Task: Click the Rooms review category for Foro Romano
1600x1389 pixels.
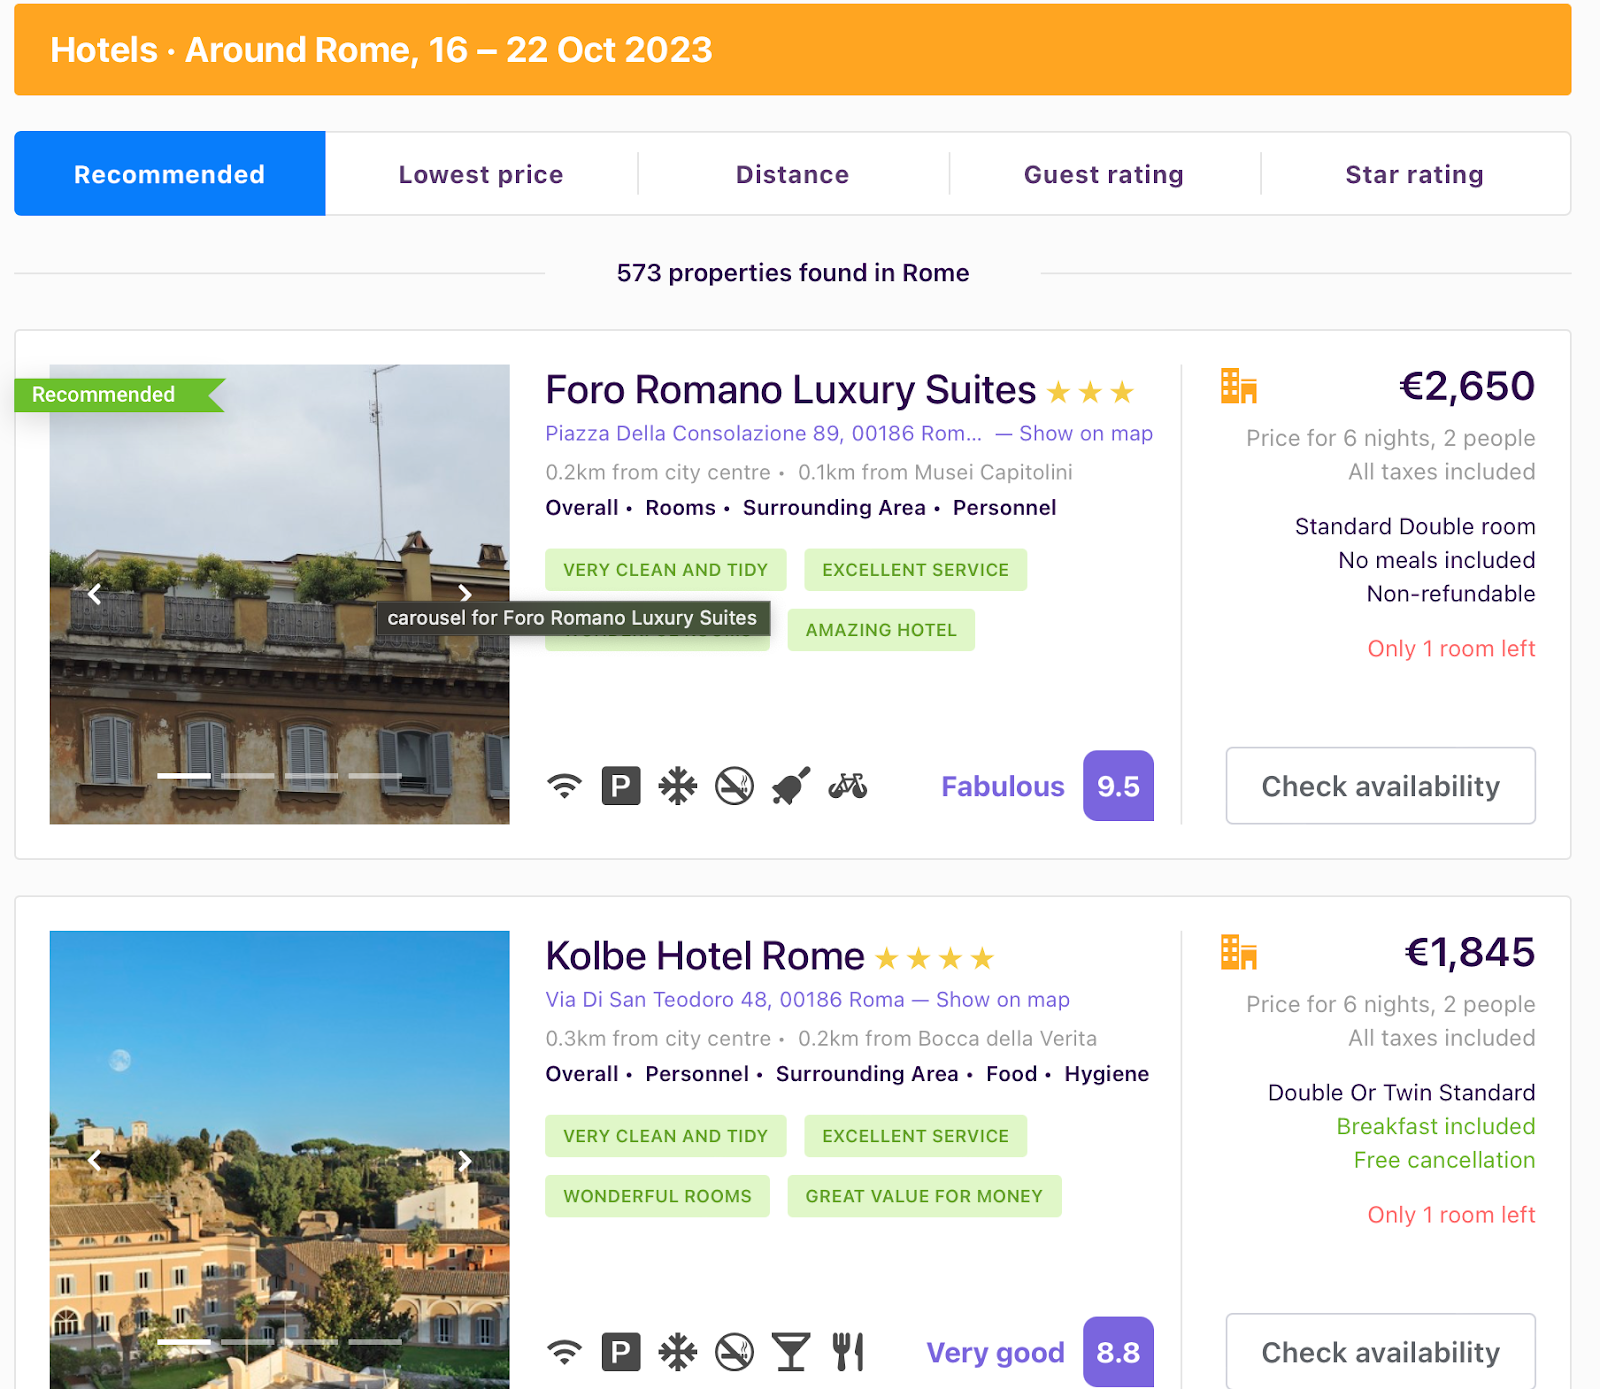Action: tap(681, 508)
